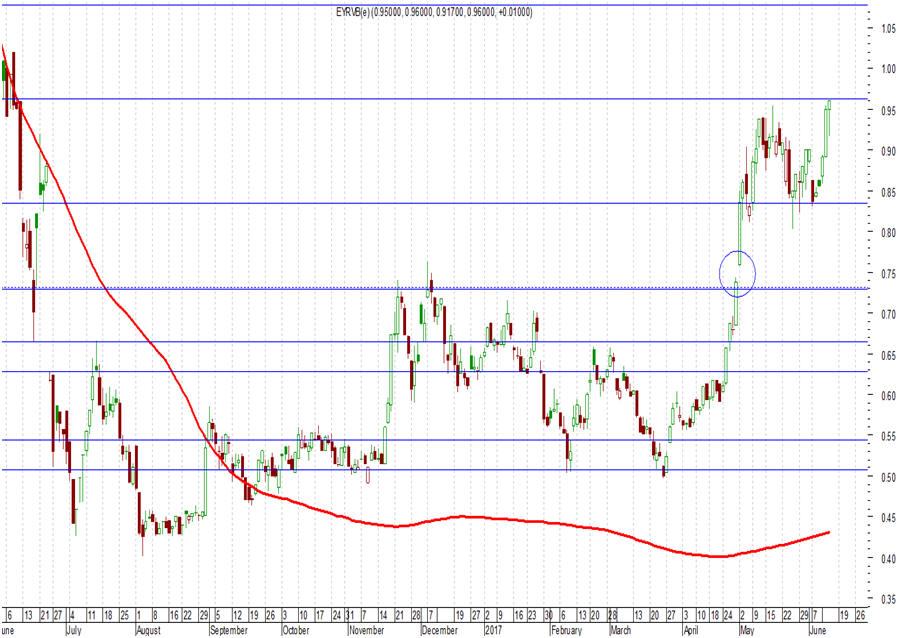Select the 0.75 price axis label
The height and width of the screenshot is (638, 900).
click(888, 274)
